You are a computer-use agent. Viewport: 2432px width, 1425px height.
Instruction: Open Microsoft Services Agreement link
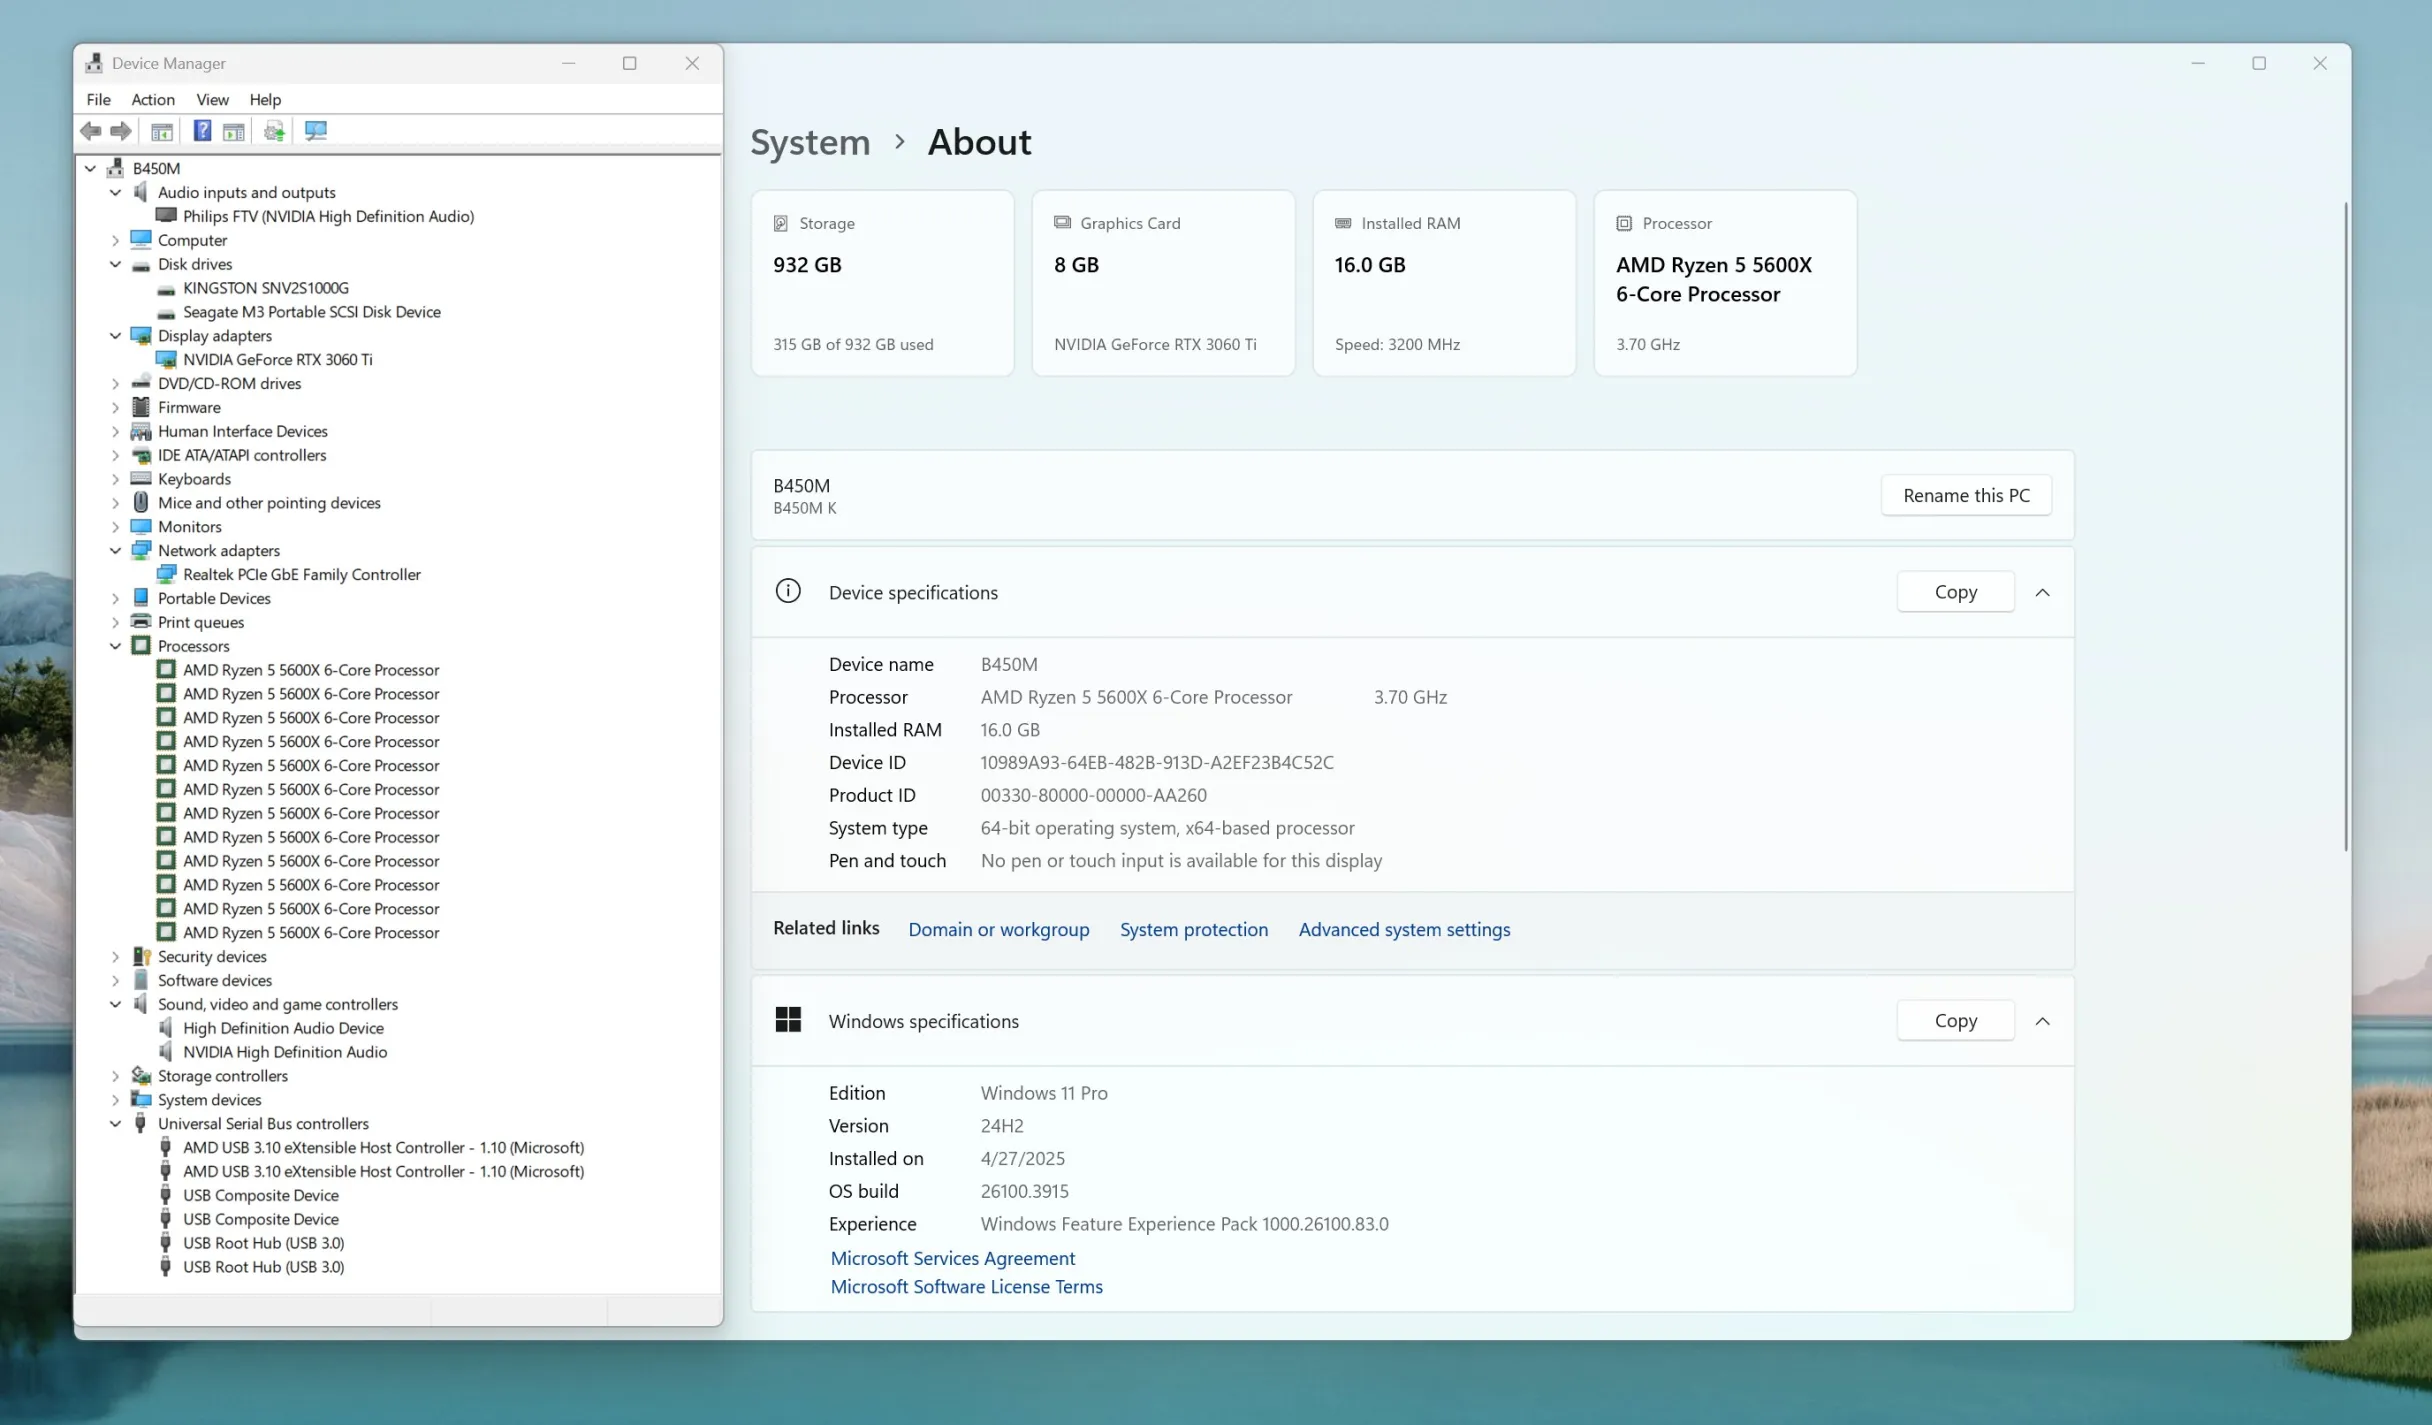tap(952, 1258)
